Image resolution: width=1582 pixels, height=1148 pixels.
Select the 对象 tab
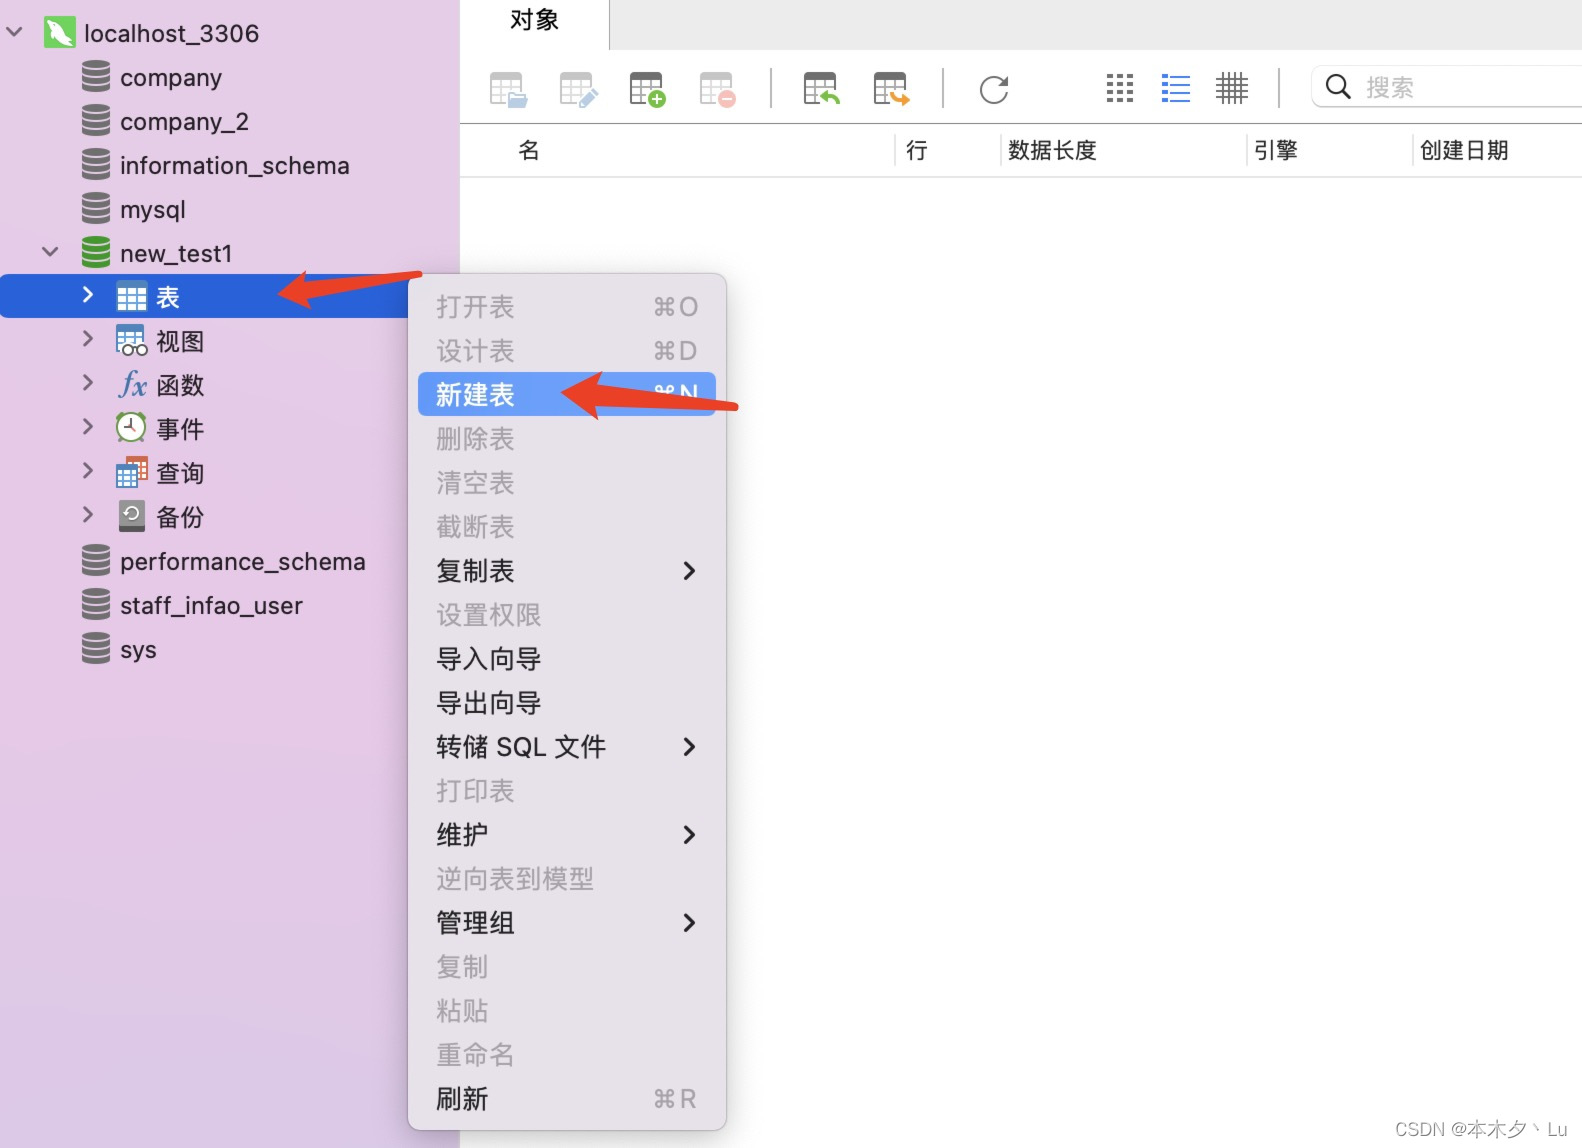534,22
